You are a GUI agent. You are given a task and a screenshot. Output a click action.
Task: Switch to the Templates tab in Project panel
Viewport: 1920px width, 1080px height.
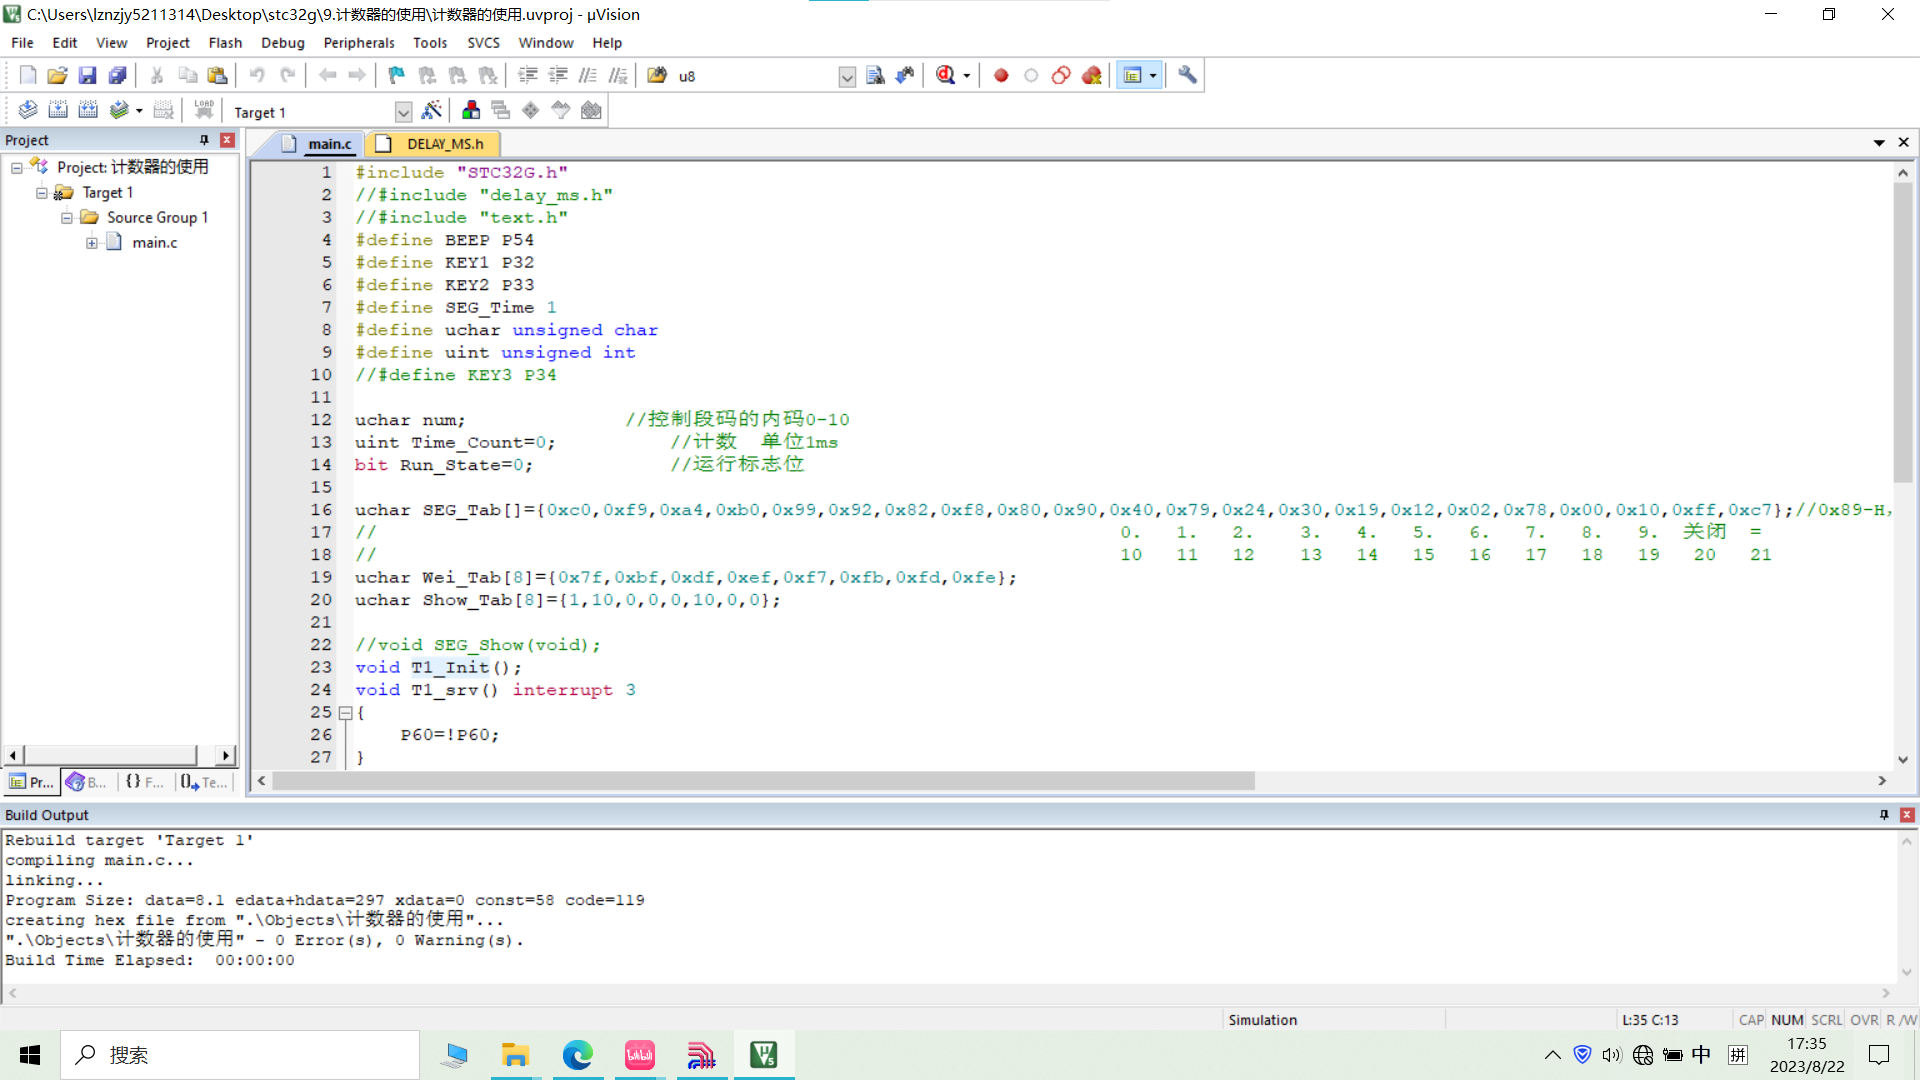pos(204,782)
